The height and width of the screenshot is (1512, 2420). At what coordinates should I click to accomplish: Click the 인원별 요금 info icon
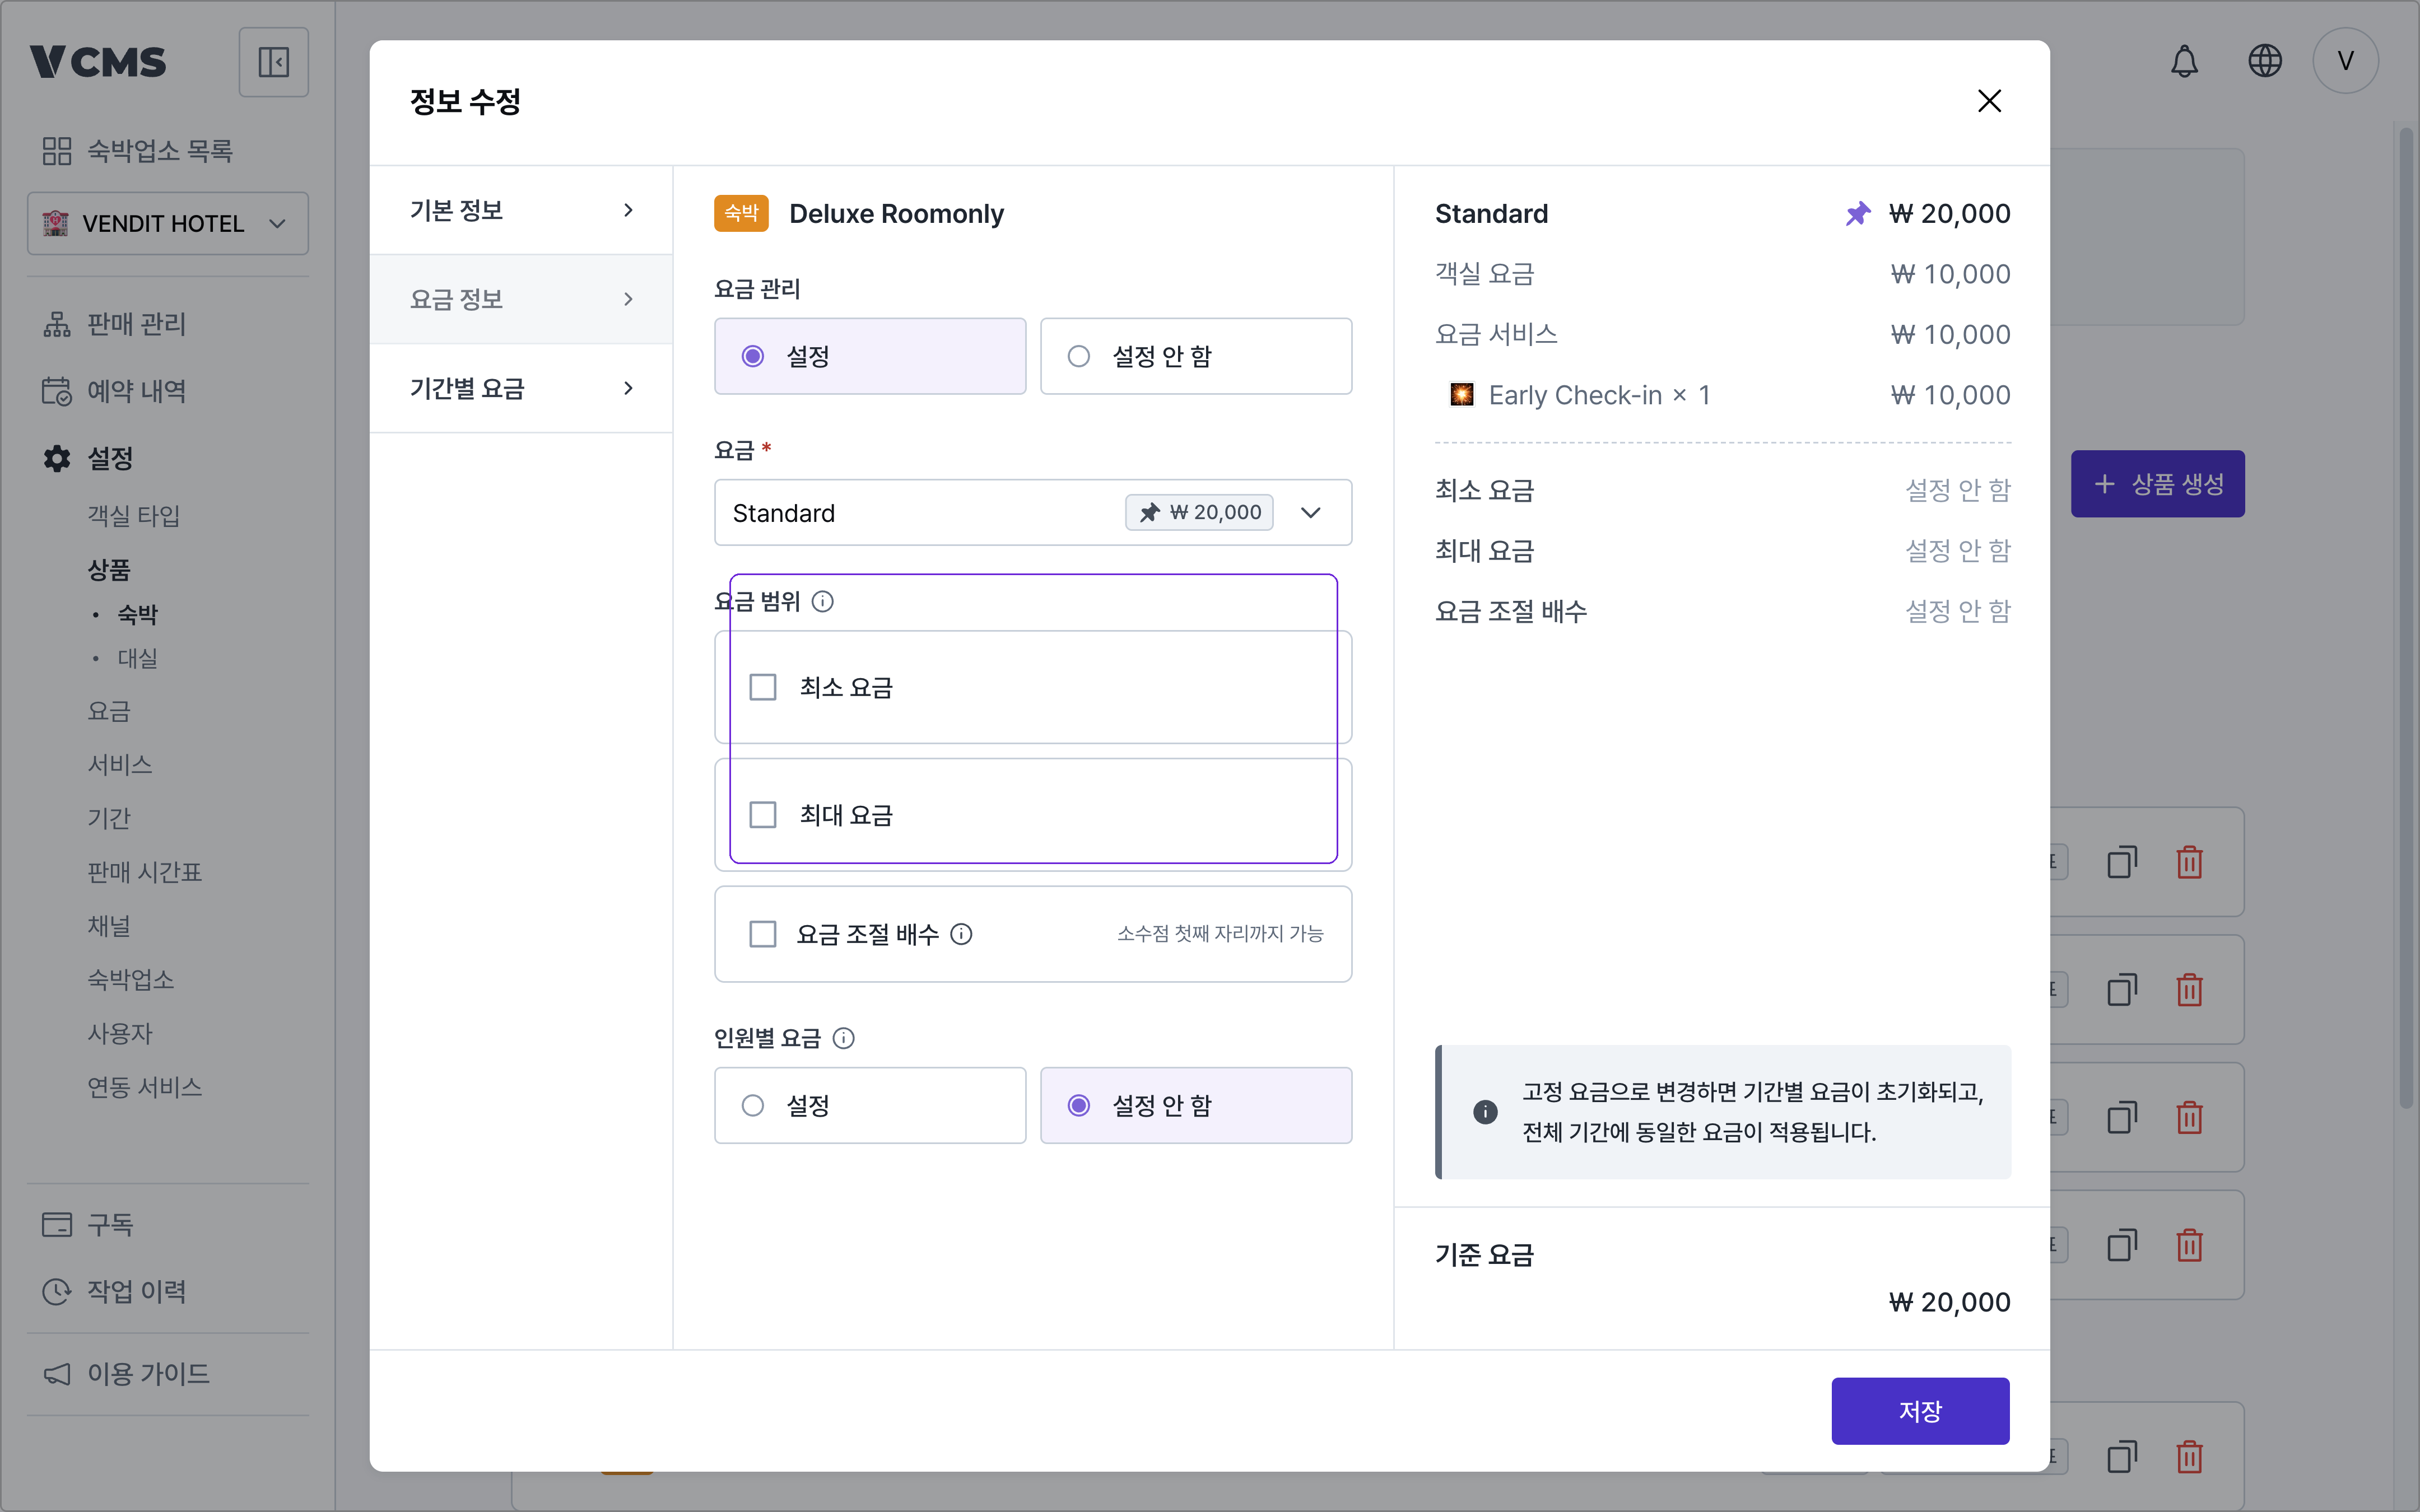pyautogui.click(x=843, y=1038)
